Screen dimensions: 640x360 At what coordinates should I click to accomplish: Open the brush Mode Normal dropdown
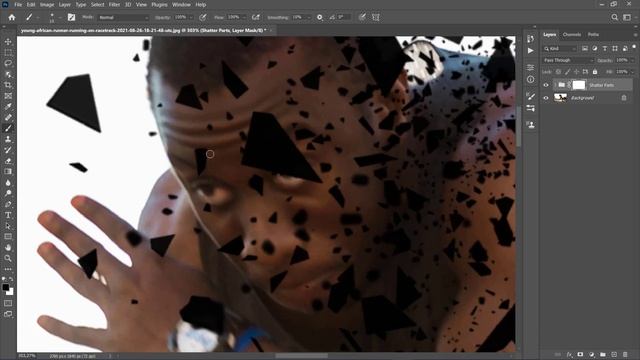[x=123, y=18]
